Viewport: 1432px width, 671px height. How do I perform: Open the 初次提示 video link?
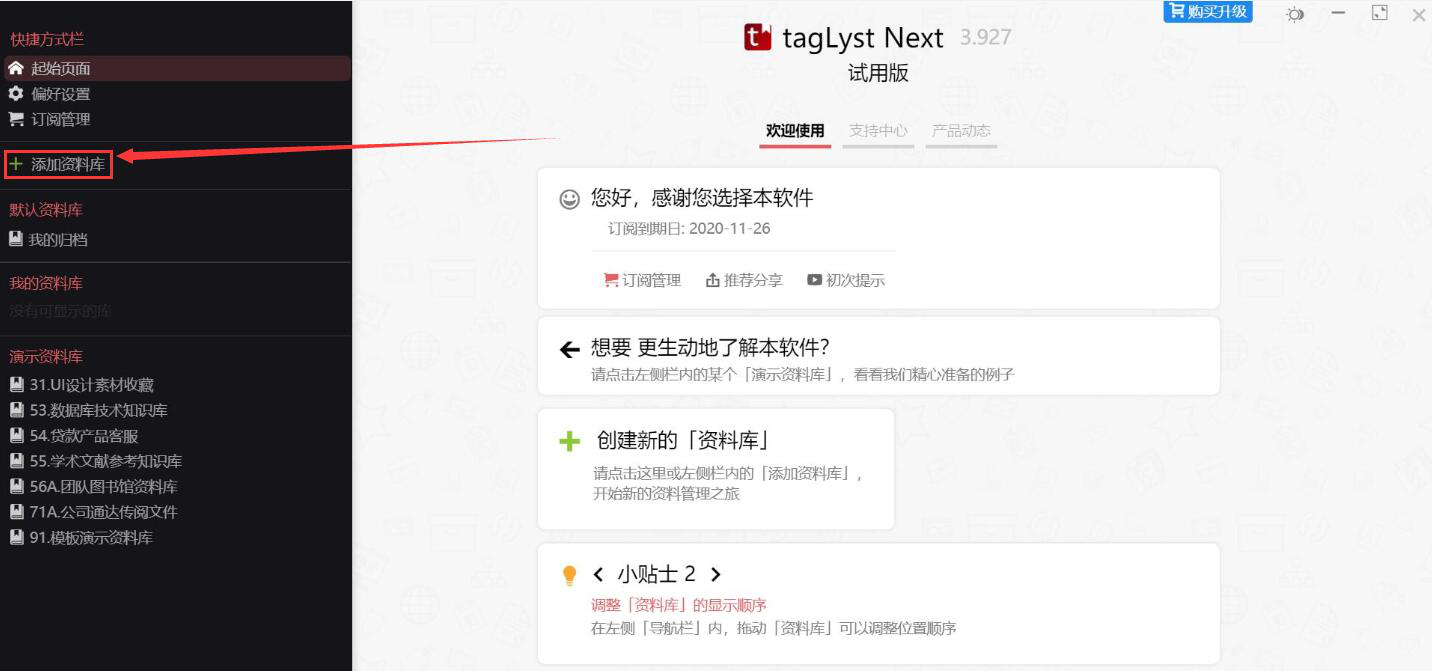846,280
